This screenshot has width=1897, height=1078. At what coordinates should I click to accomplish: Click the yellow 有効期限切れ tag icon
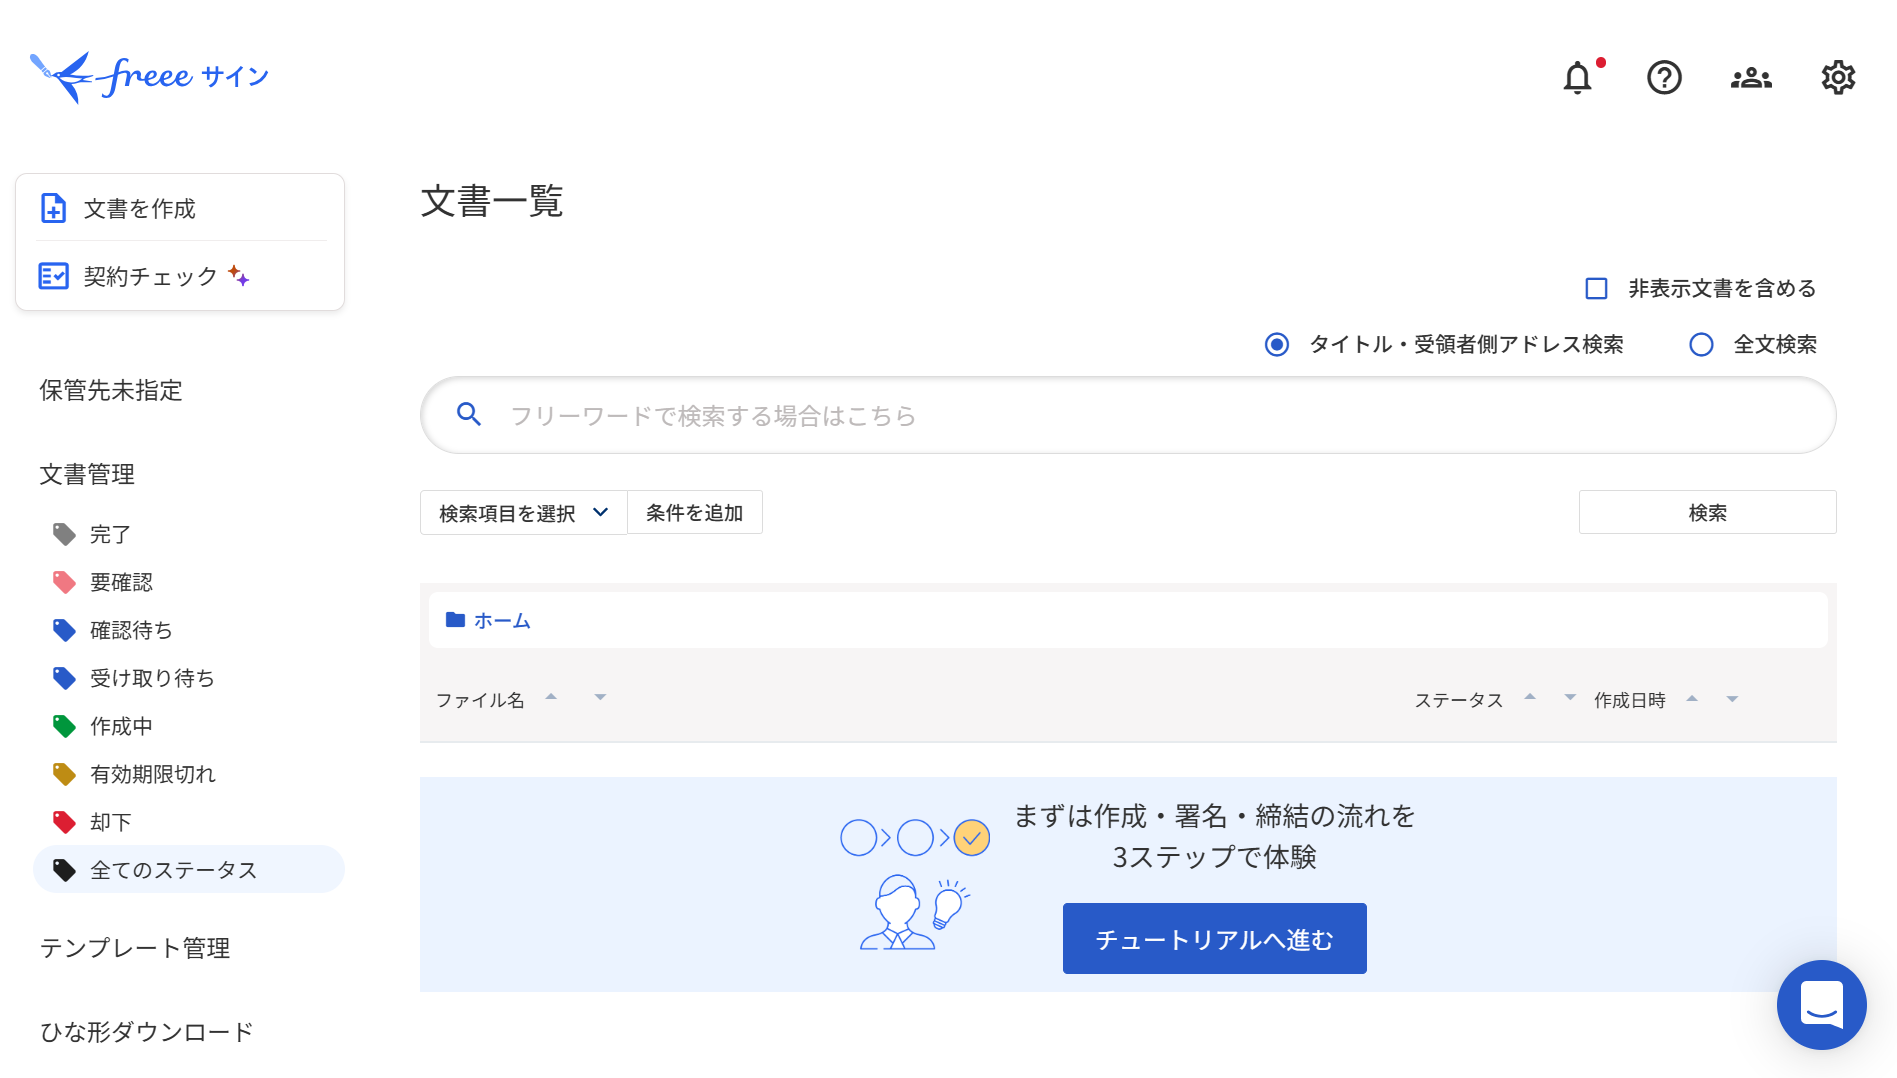(x=64, y=774)
